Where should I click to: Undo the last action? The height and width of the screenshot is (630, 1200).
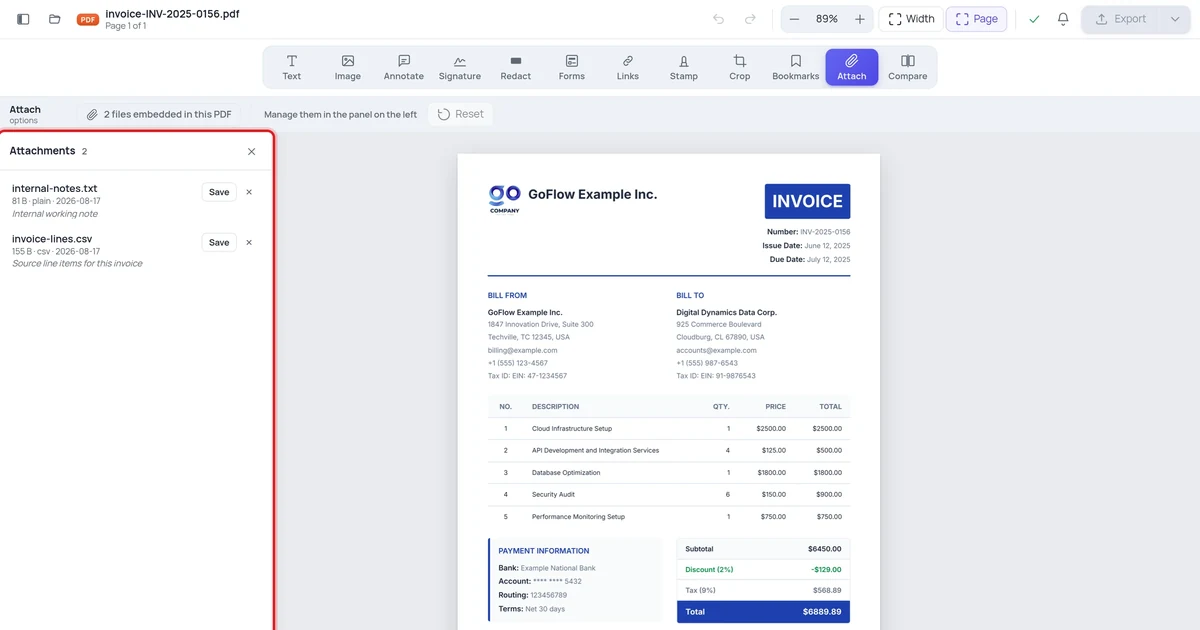pyautogui.click(x=718, y=19)
